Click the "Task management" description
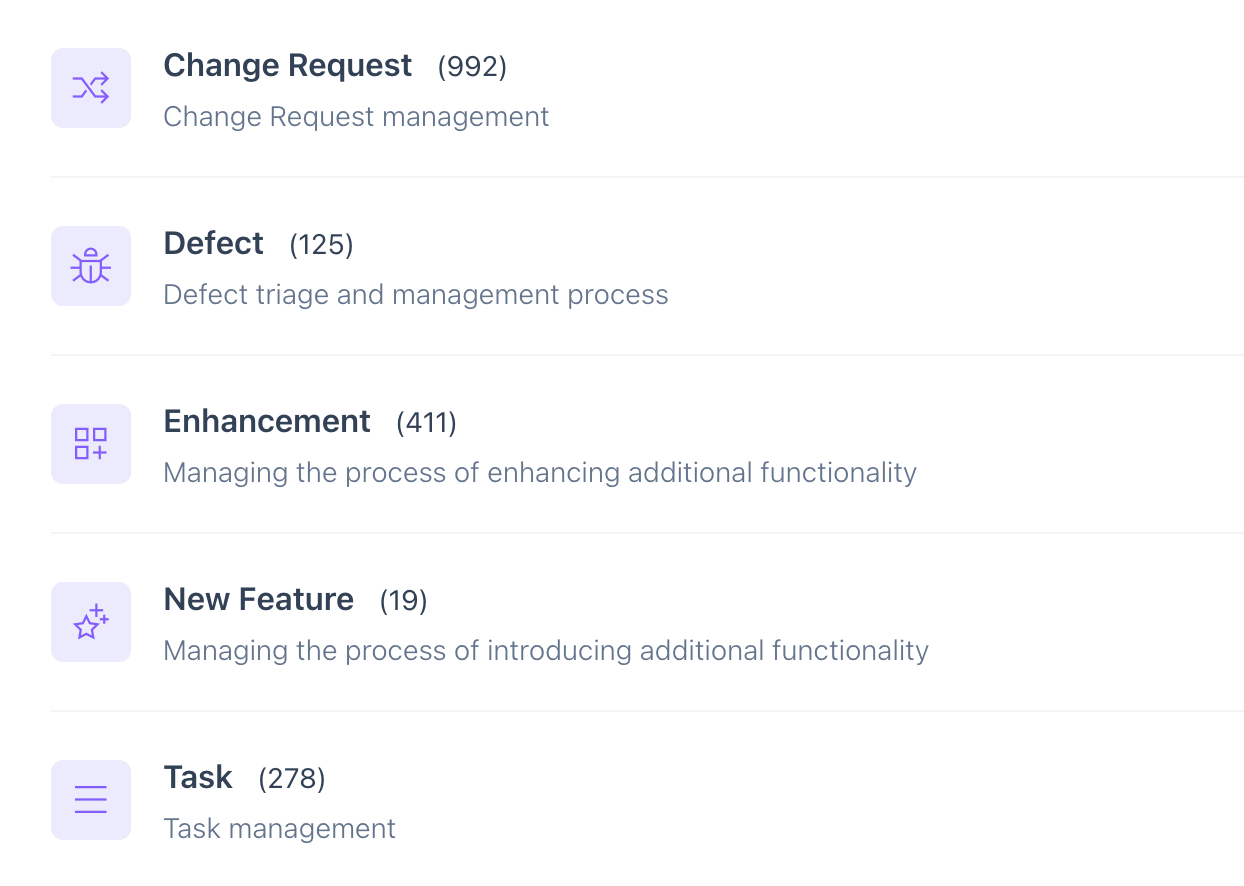The width and height of the screenshot is (1244, 886). 279,829
